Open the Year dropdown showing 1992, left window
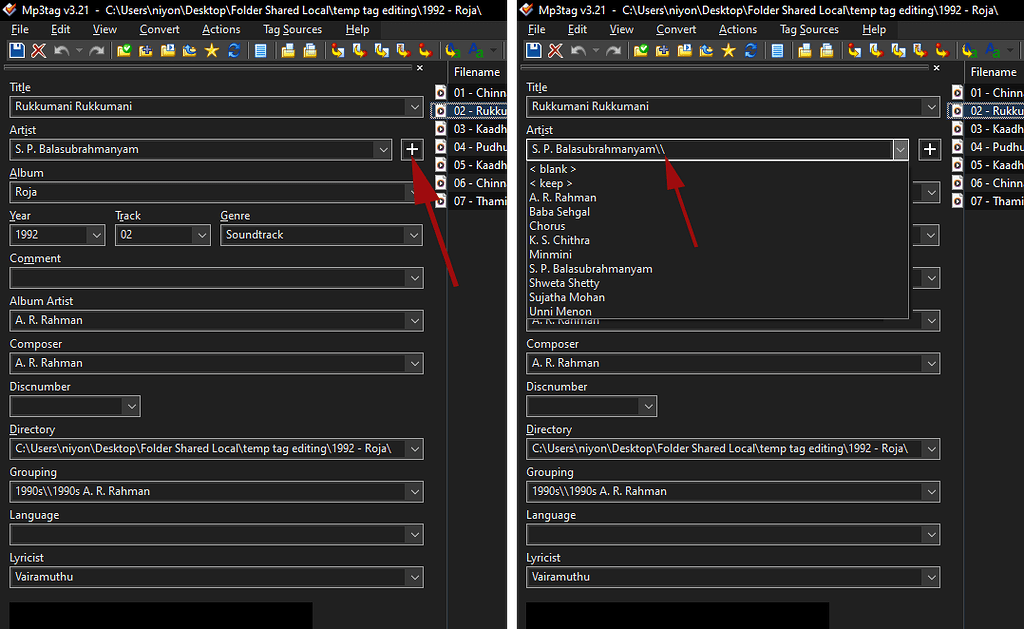Screen dimensions: 1024x629 click(97, 235)
